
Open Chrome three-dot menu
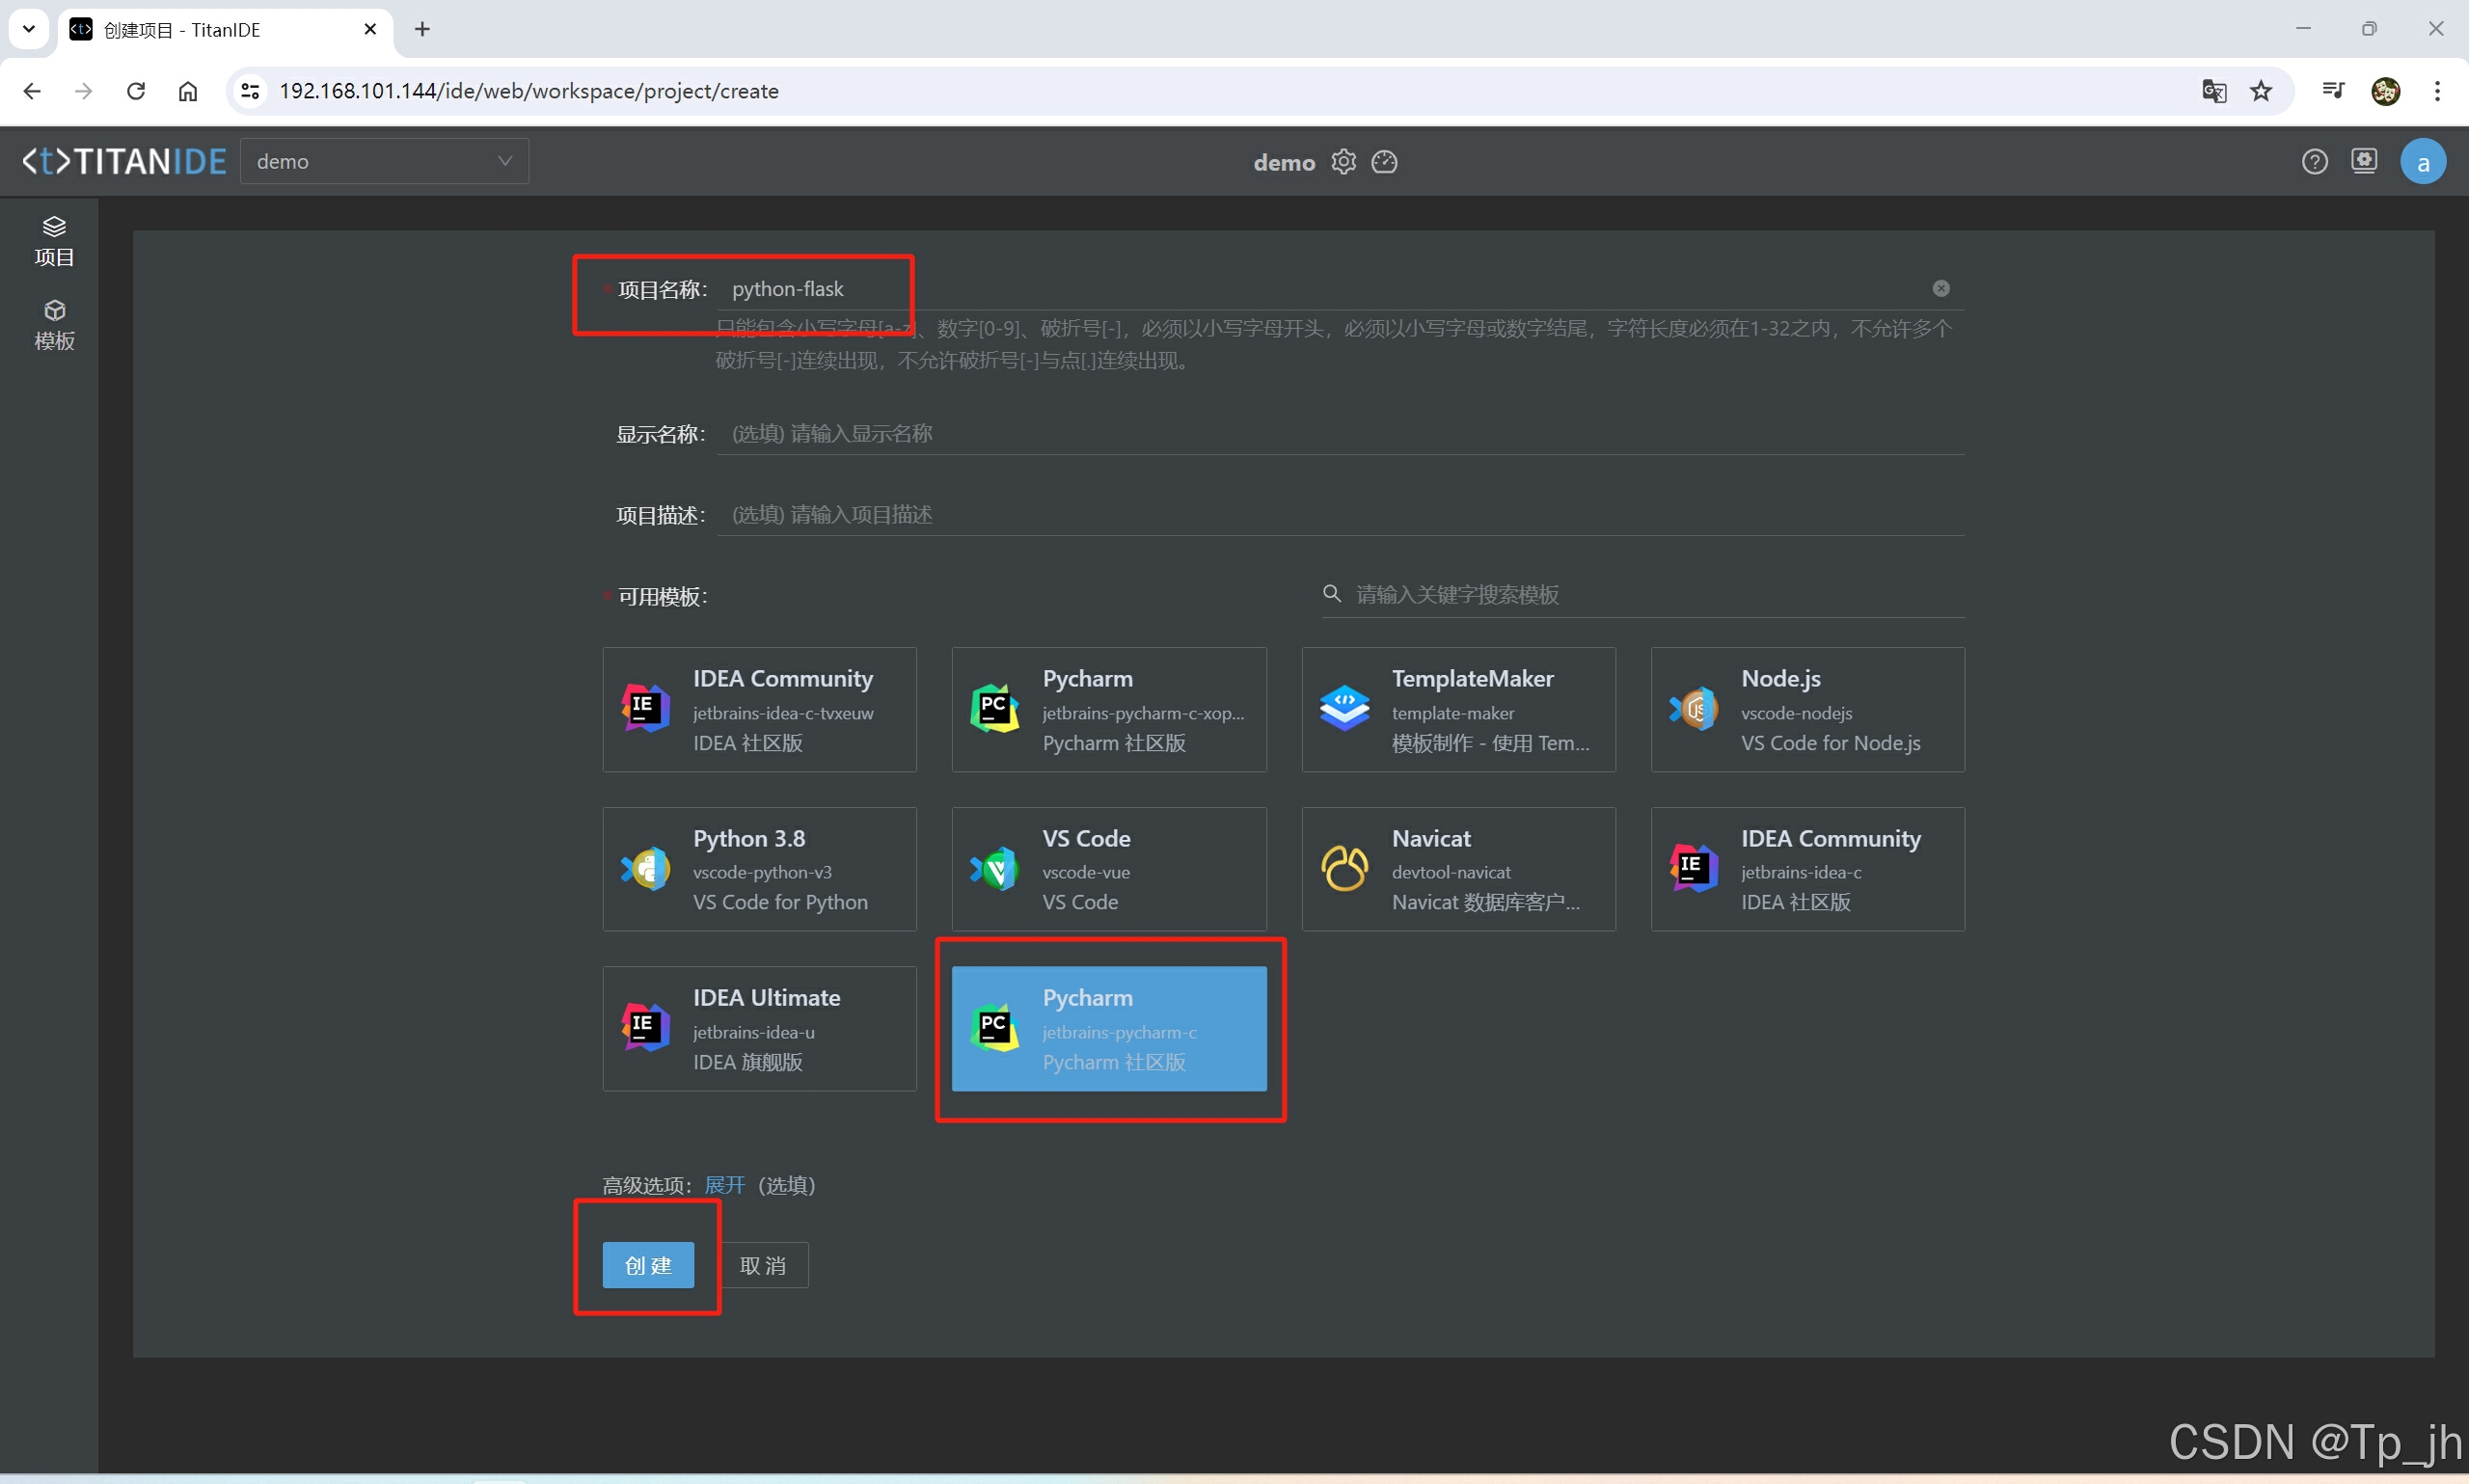point(2437,91)
